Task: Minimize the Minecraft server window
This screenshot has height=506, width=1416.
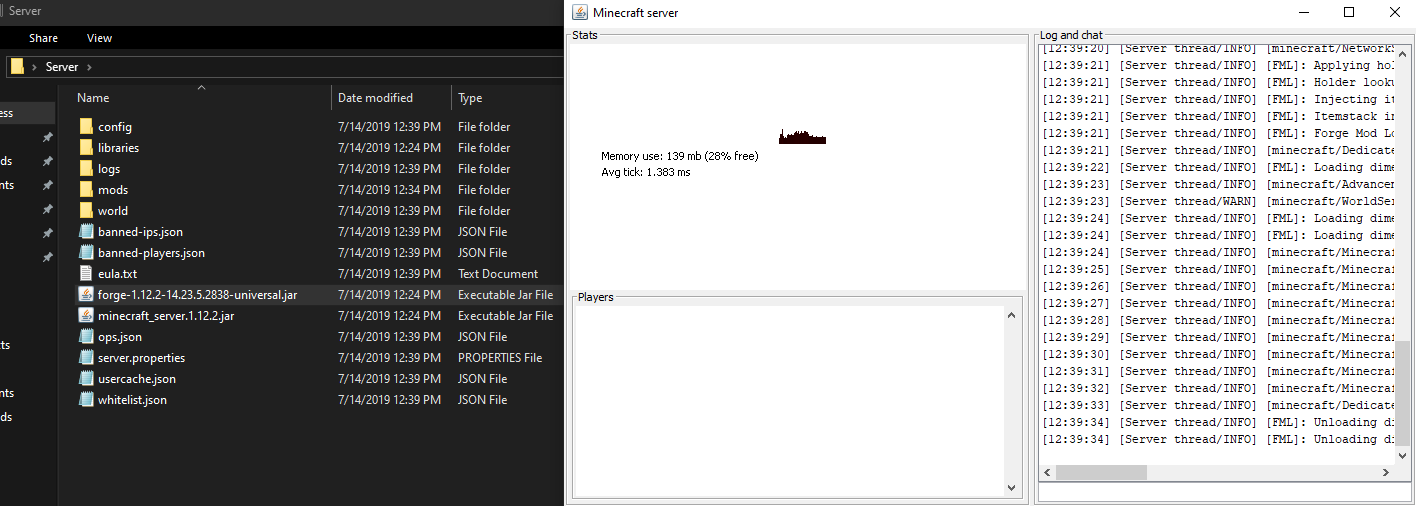Action: tap(1303, 12)
